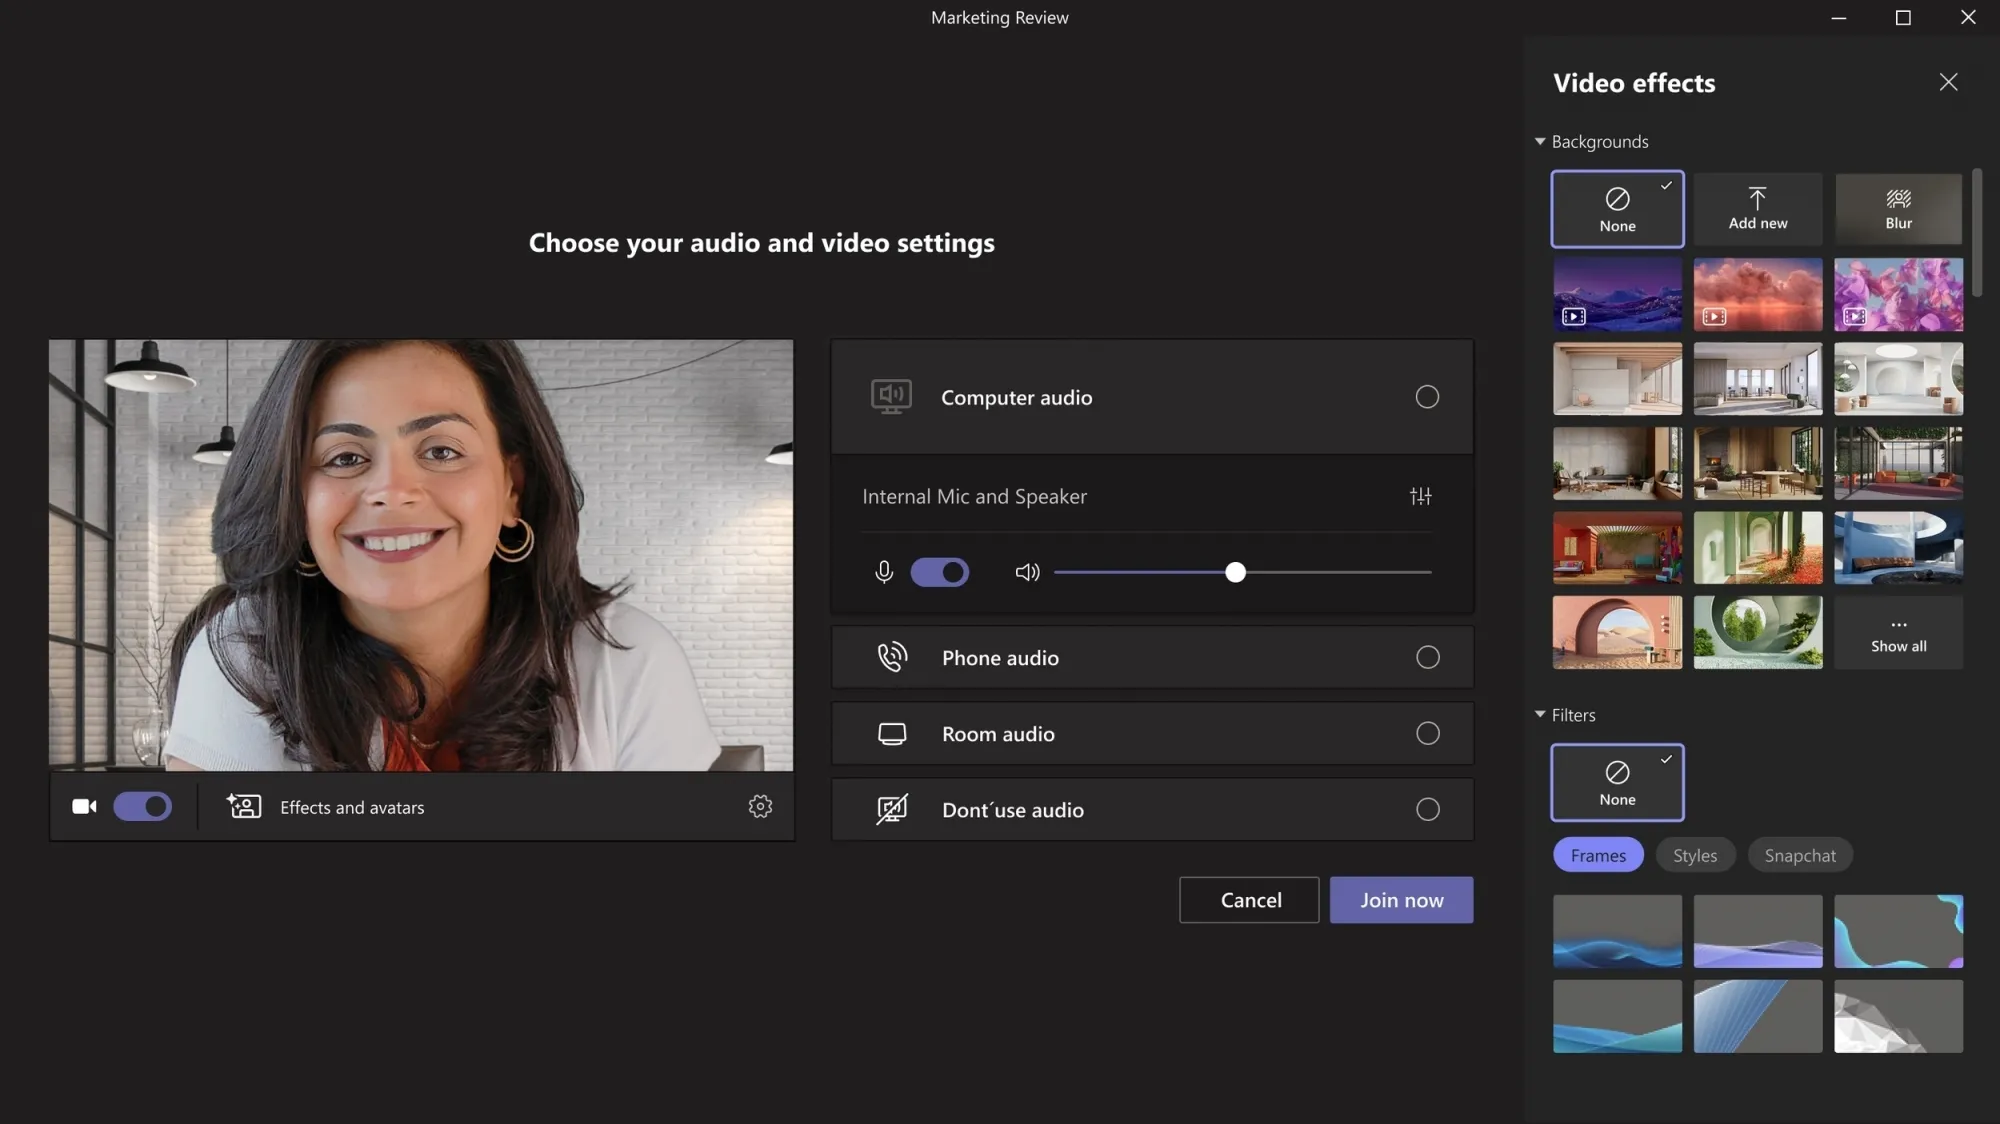Switch to the Styles filter tab
The width and height of the screenshot is (2000, 1124).
coord(1695,855)
